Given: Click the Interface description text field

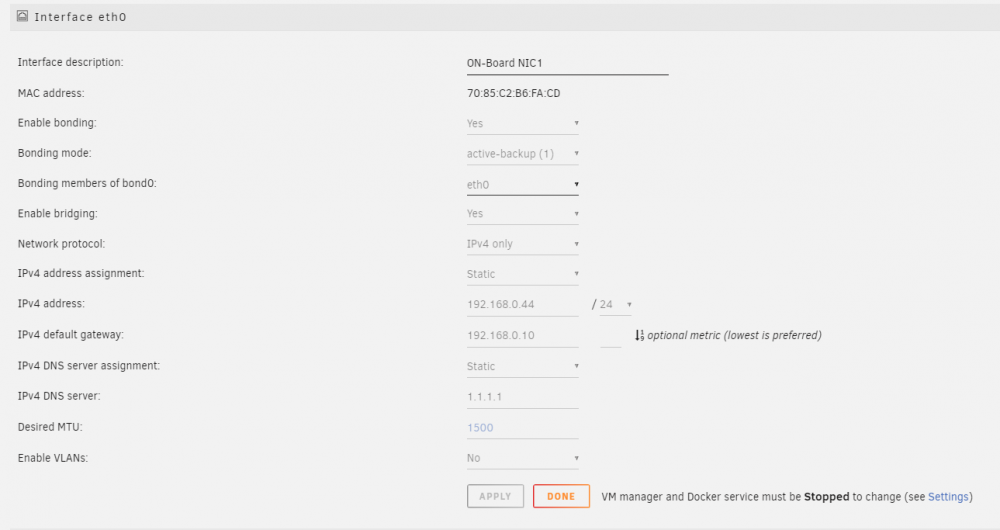Looking at the screenshot, I should (567, 63).
